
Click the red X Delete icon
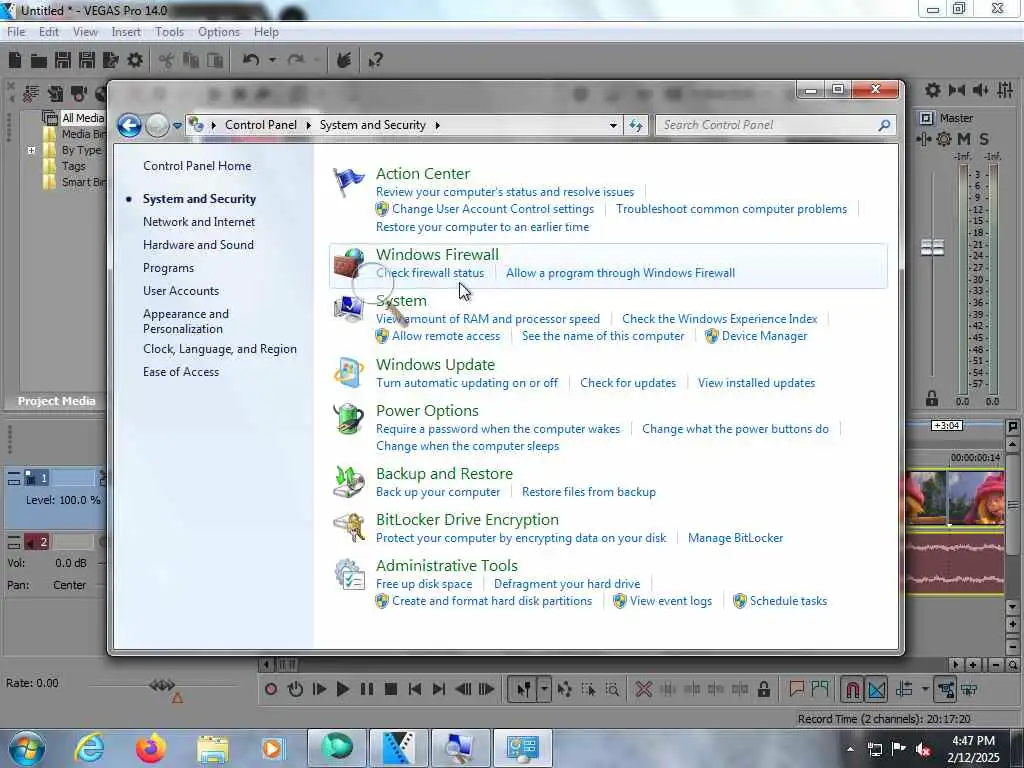coord(644,689)
